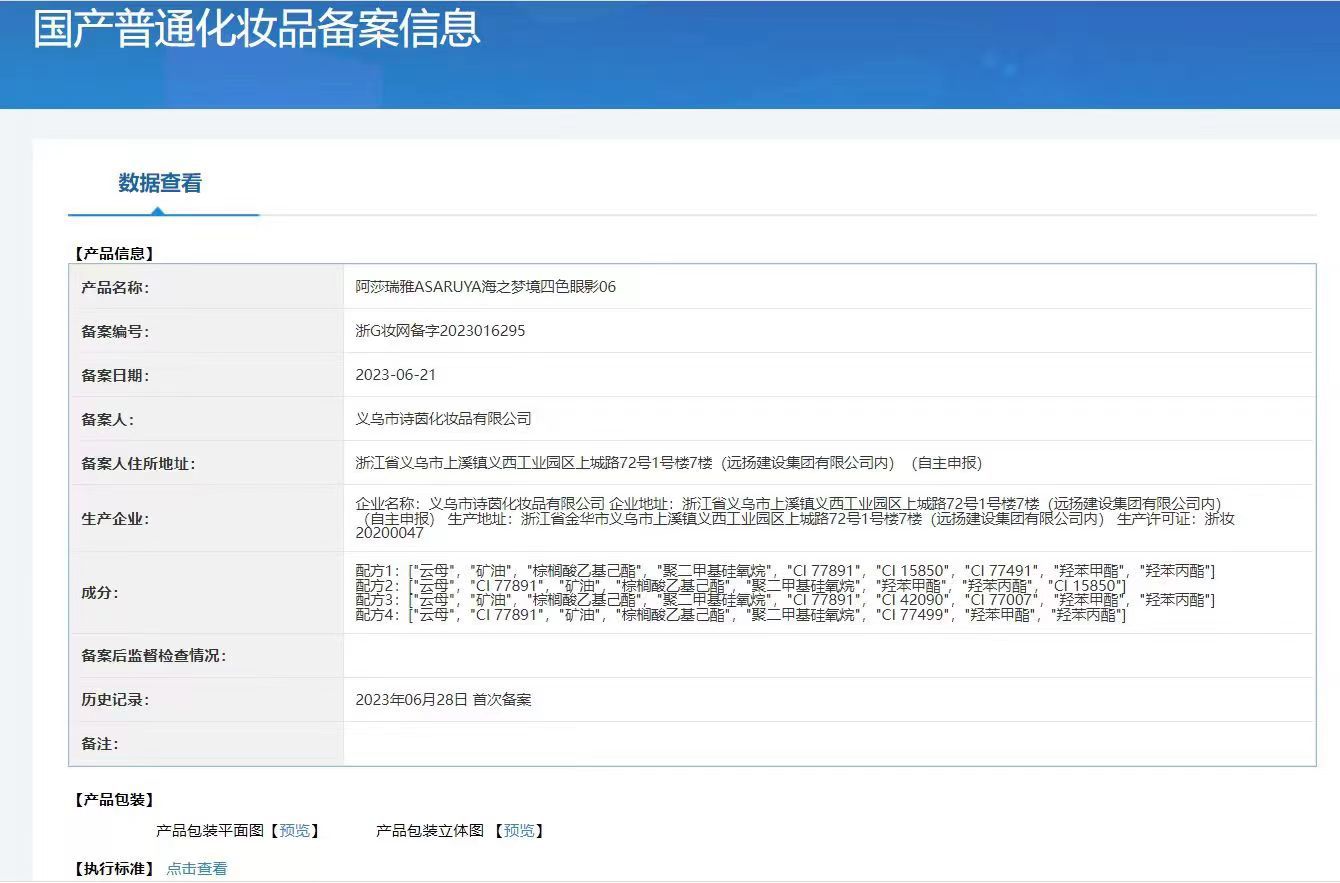Screen dimensions: 1340x883
Task: Click the 配方4 ingredient line
Action: tap(741, 615)
